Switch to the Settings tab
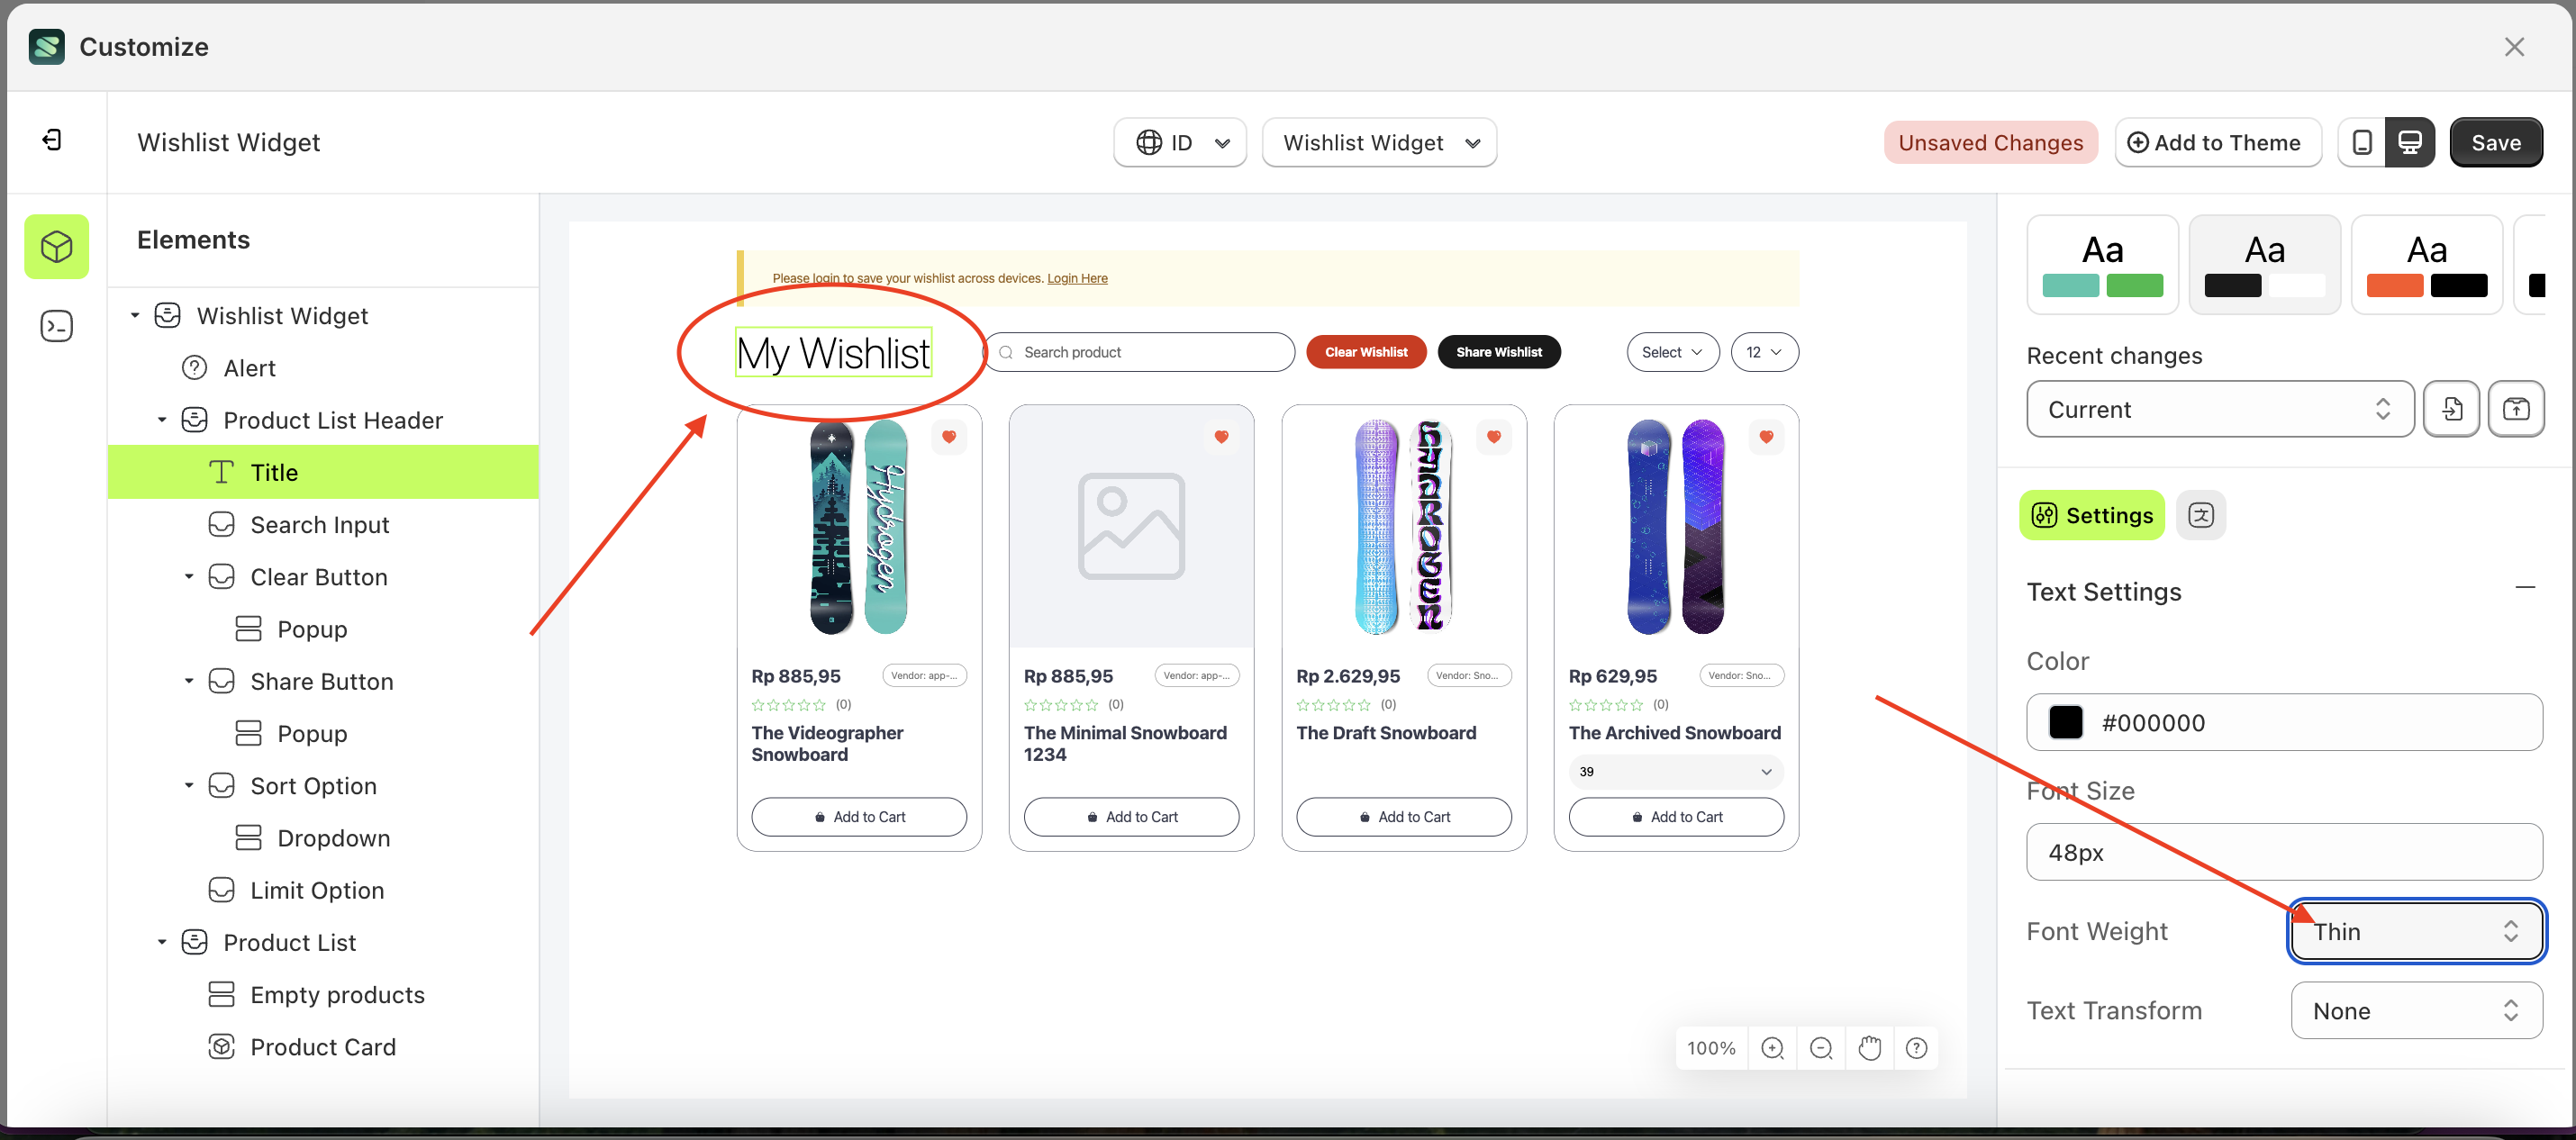2576x1140 pixels. pos(2091,515)
